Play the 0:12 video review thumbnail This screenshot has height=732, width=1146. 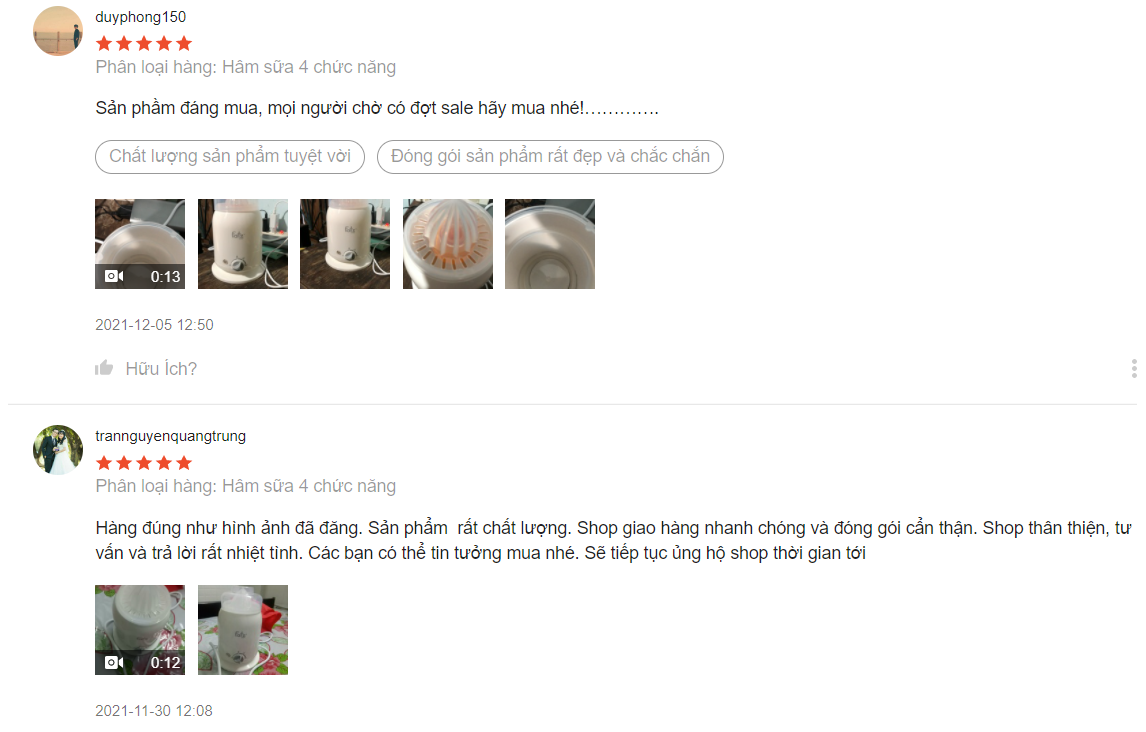pyautogui.click(x=140, y=630)
